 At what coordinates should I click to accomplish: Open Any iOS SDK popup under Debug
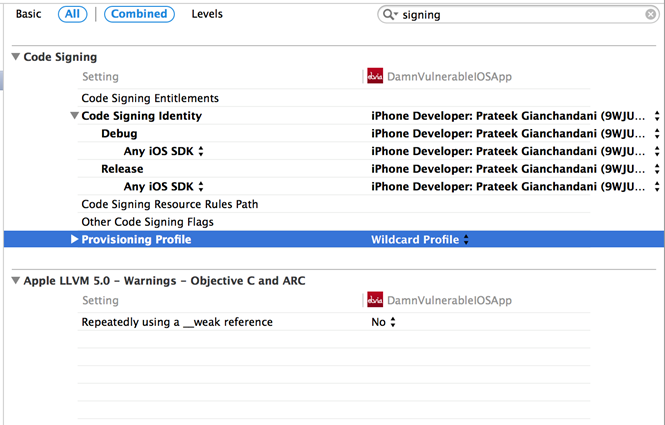pyautogui.click(x=163, y=151)
